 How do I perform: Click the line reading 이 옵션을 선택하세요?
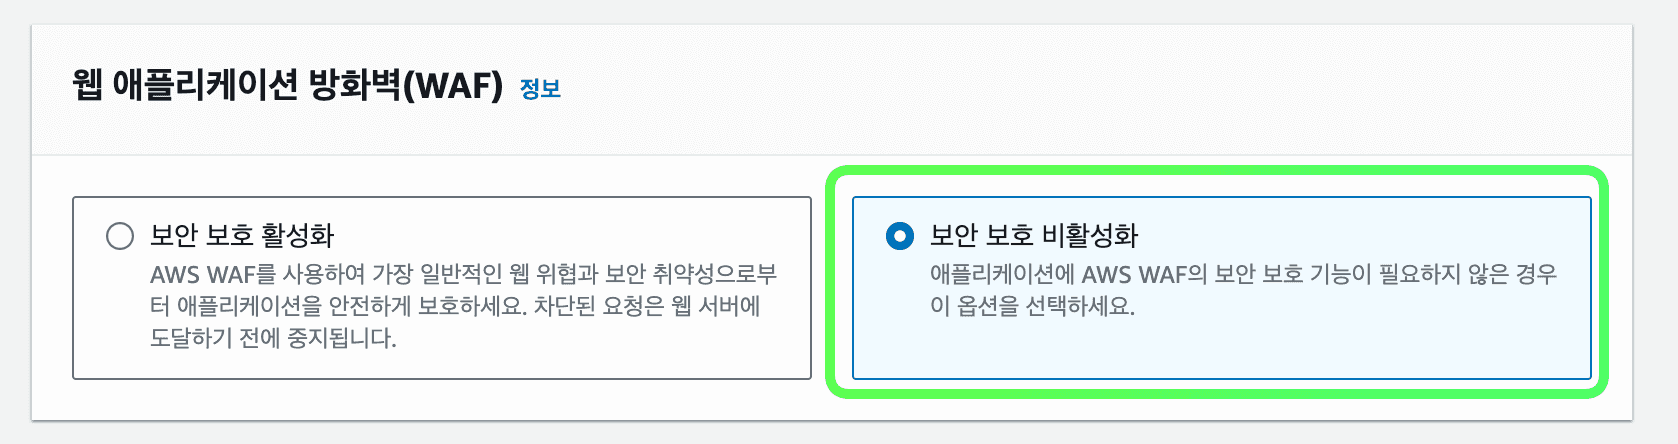[x=1032, y=306]
